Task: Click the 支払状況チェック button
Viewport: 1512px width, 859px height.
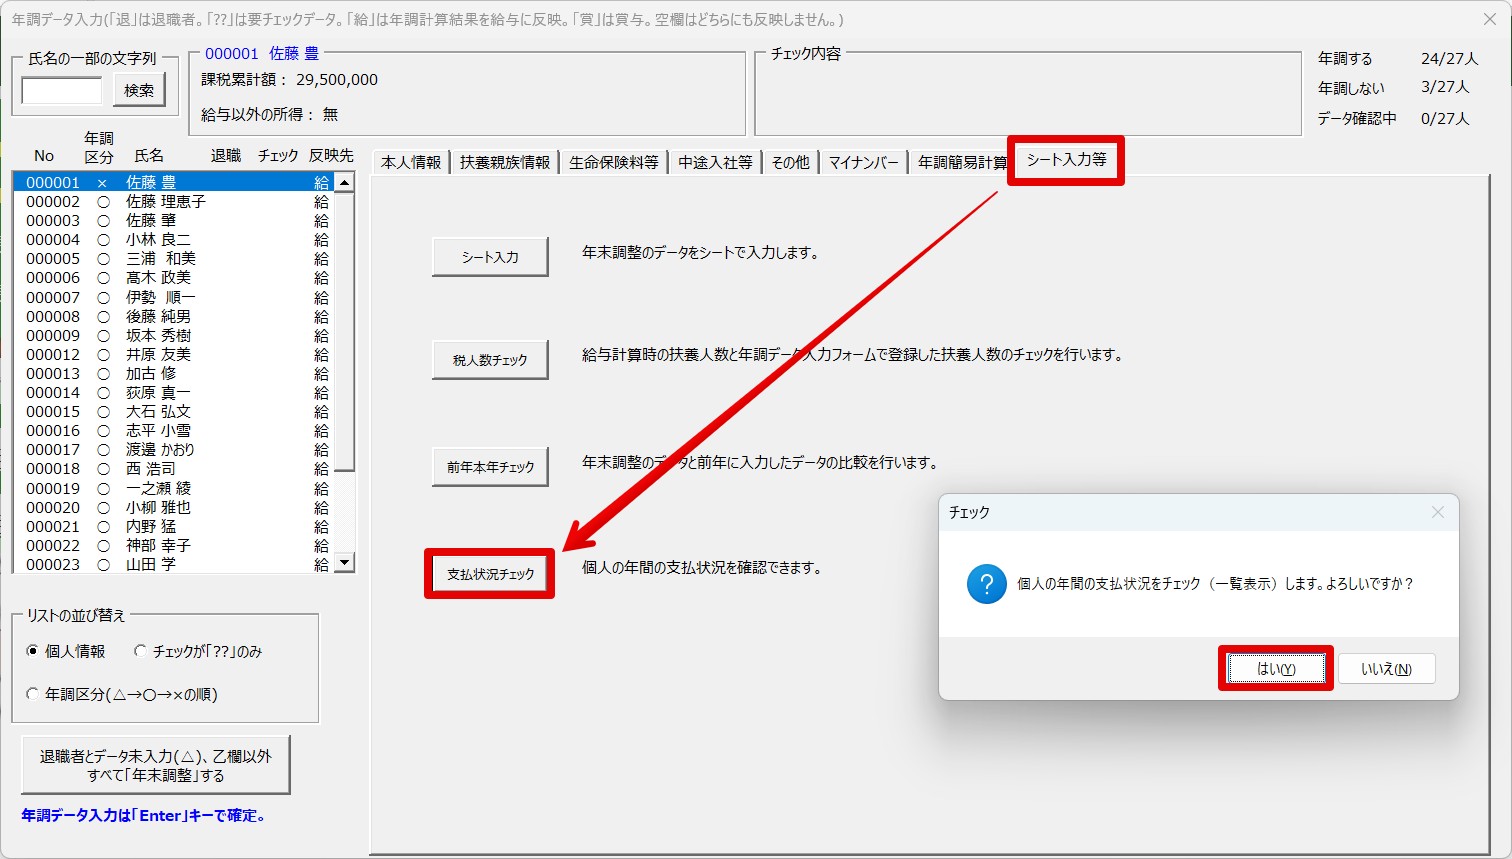Action: pos(490,574)
